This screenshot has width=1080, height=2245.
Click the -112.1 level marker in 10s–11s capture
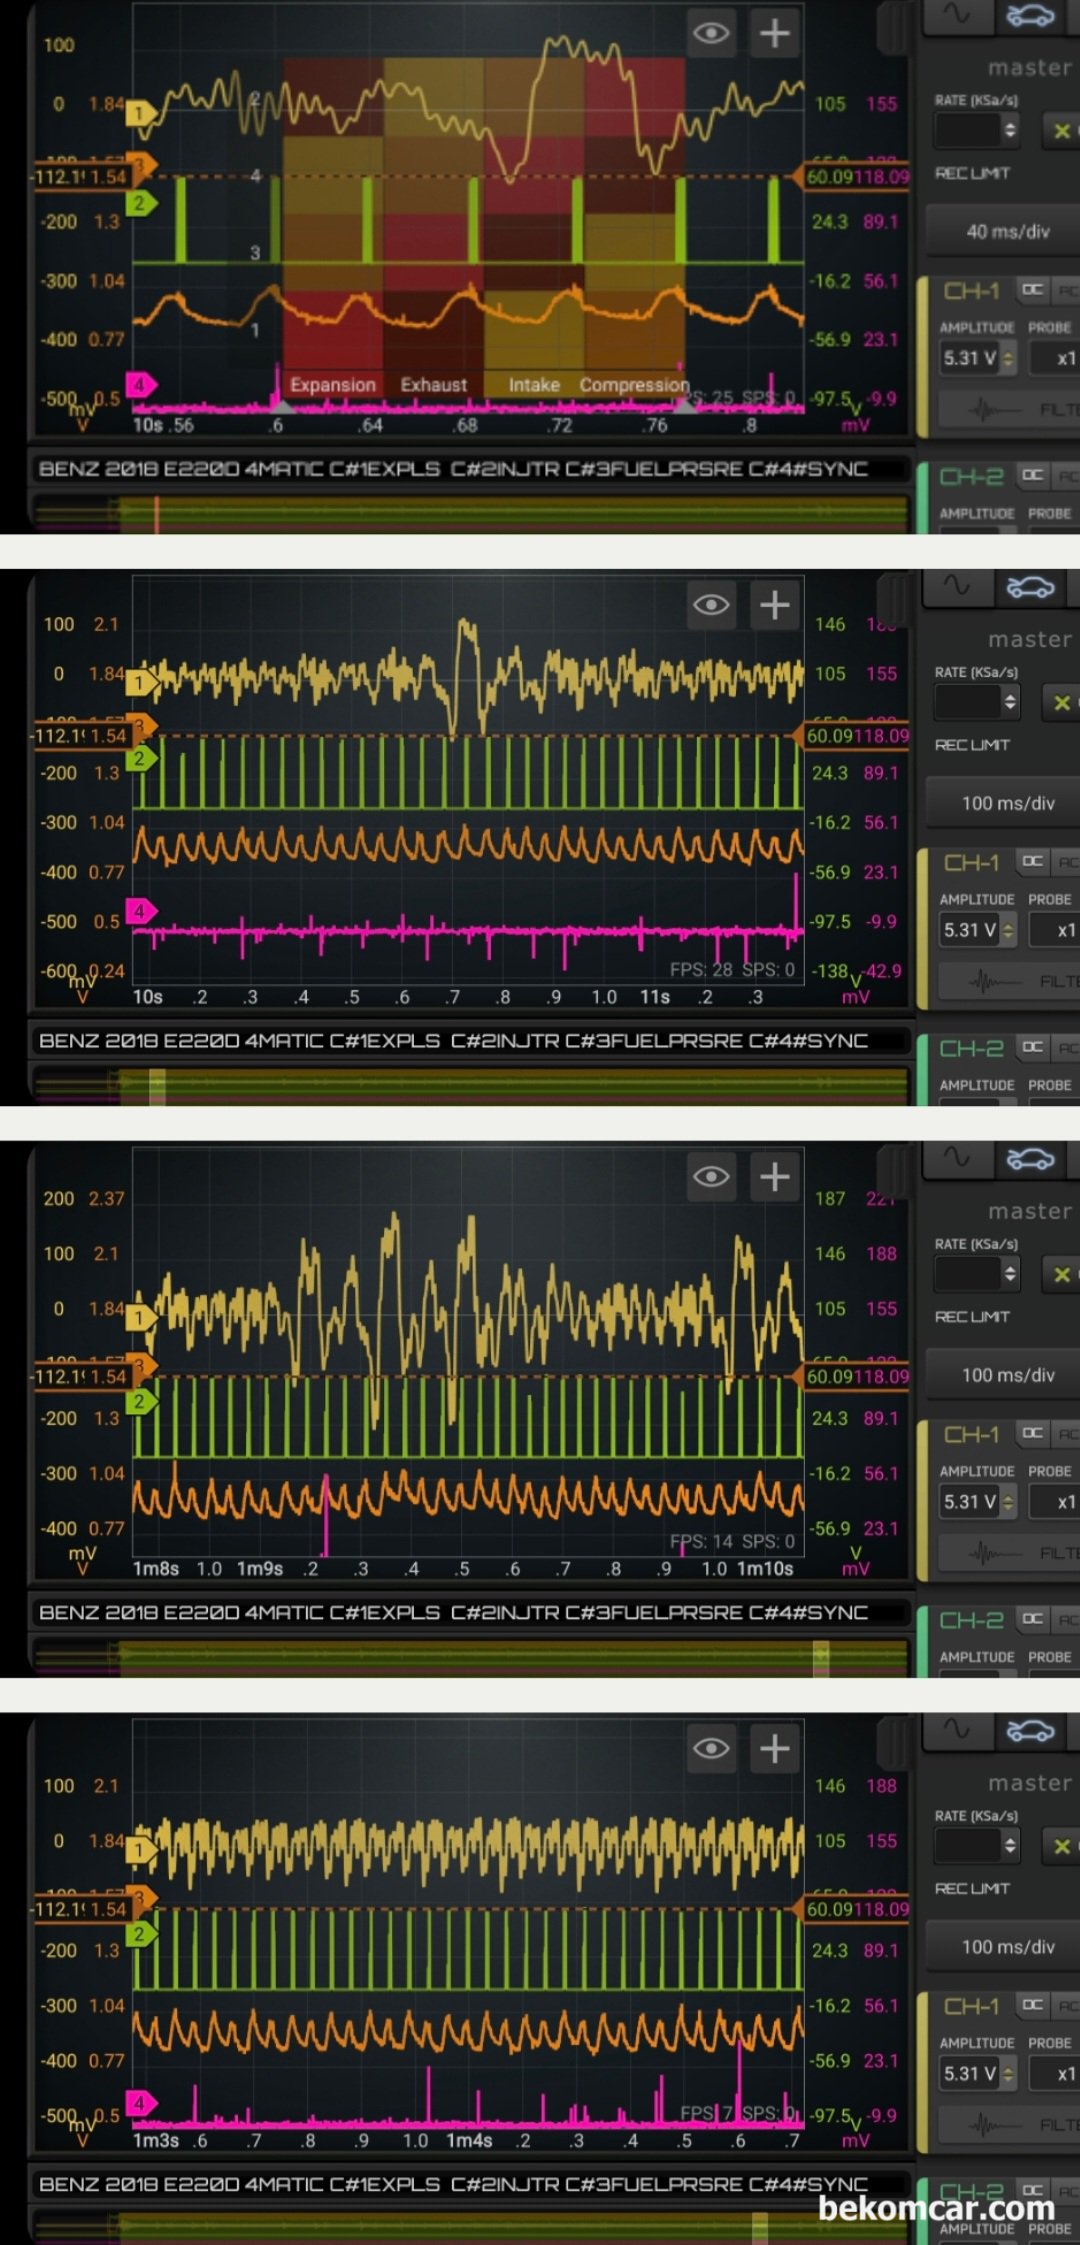pos(82,736)
